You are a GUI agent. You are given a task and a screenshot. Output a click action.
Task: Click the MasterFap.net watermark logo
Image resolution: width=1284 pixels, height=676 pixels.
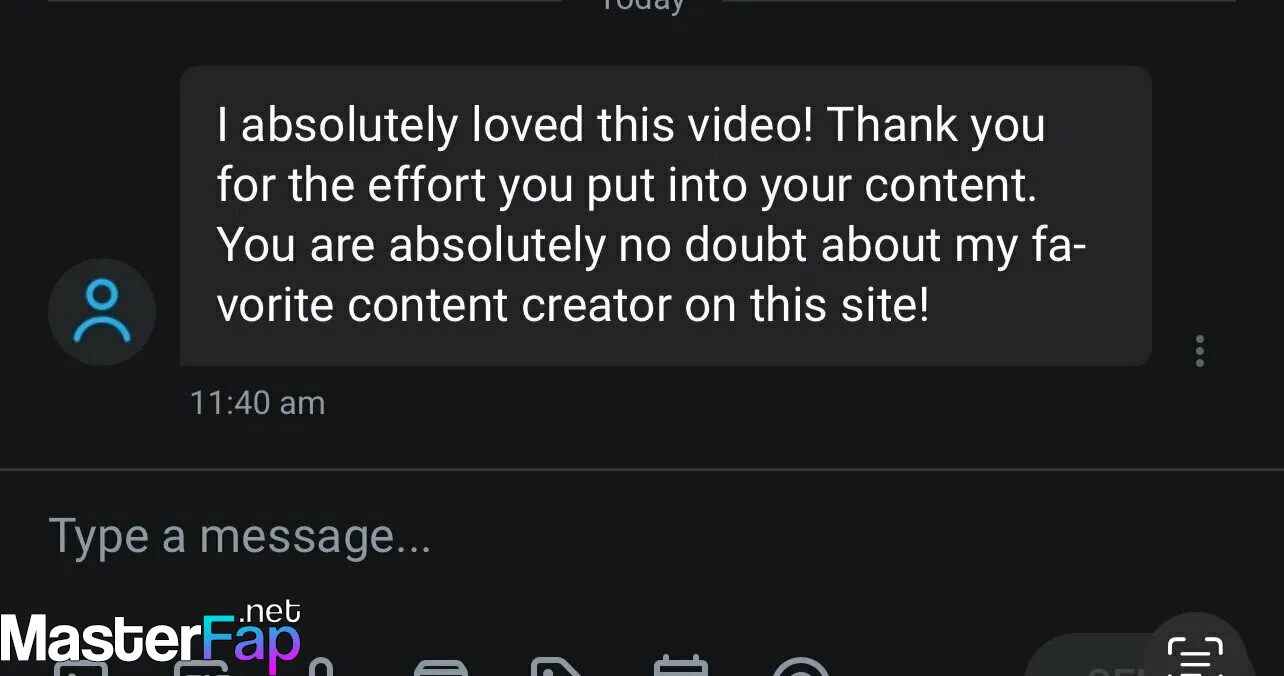point(150,634)
